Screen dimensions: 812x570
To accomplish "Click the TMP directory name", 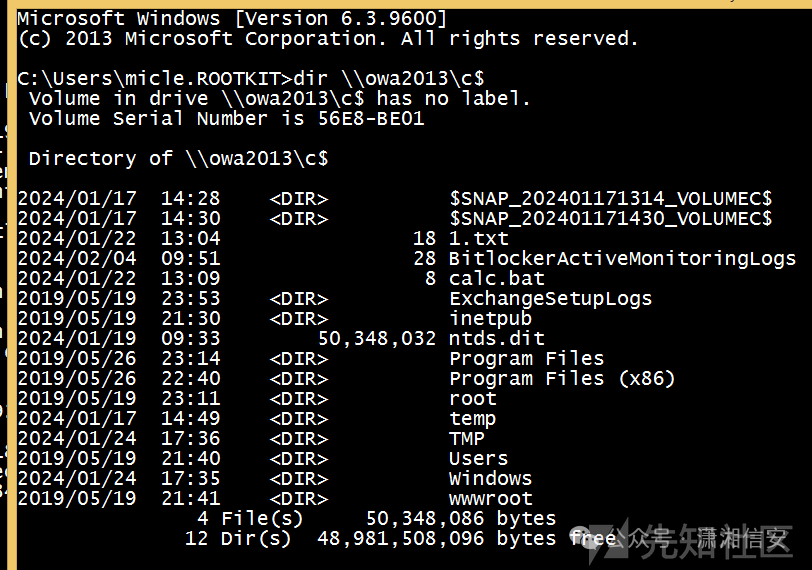I will point(467,439).
